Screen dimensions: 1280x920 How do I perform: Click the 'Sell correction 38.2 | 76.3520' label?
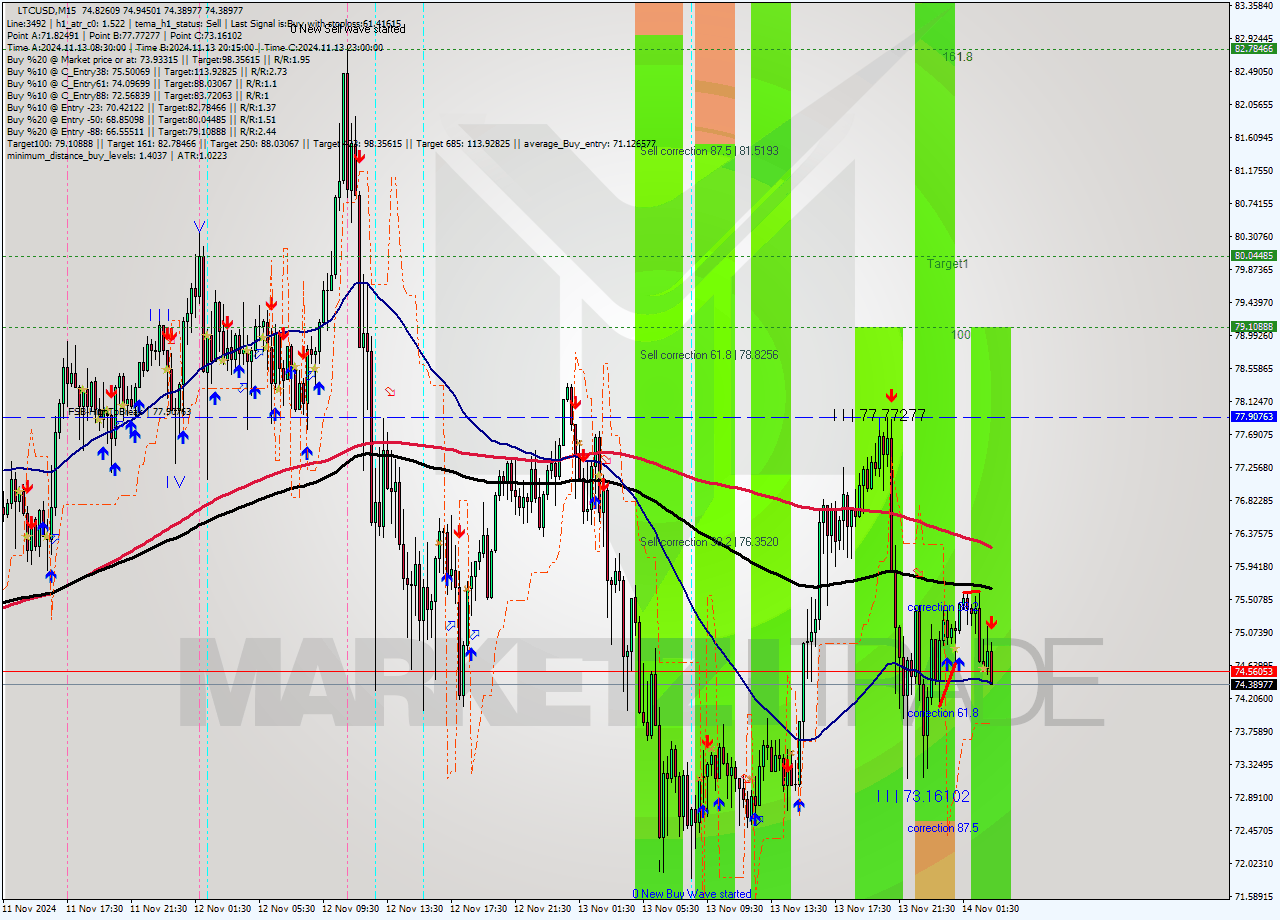click(x=709, y=542)
